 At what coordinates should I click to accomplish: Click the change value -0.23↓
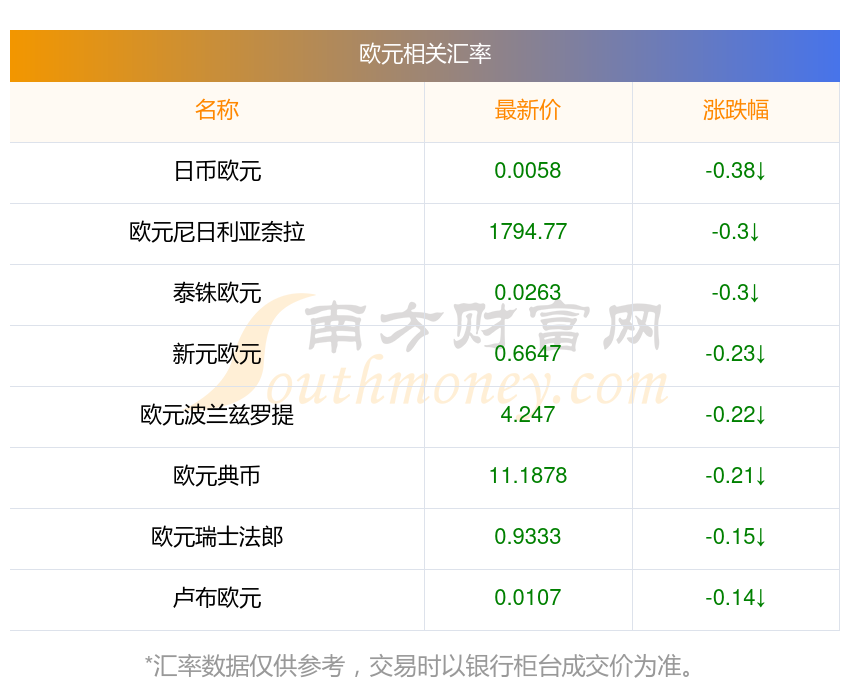click(736, 354)
